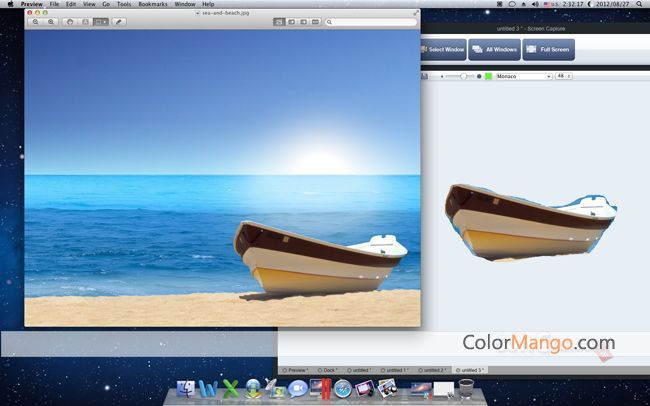This screenshot has width=650, height=406.
Task: Switch Preview to contact sheet view
Action: point(315,22)
